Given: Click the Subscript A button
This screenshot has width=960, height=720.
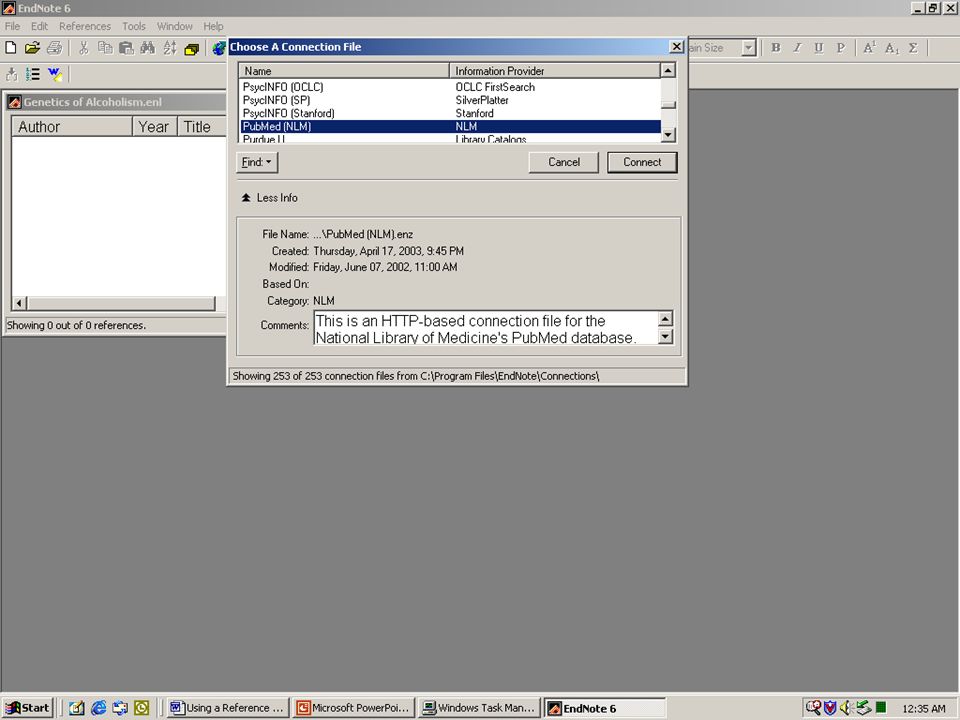Looking at the screenshot, I should pyautogui.click(x=891, y=48).
